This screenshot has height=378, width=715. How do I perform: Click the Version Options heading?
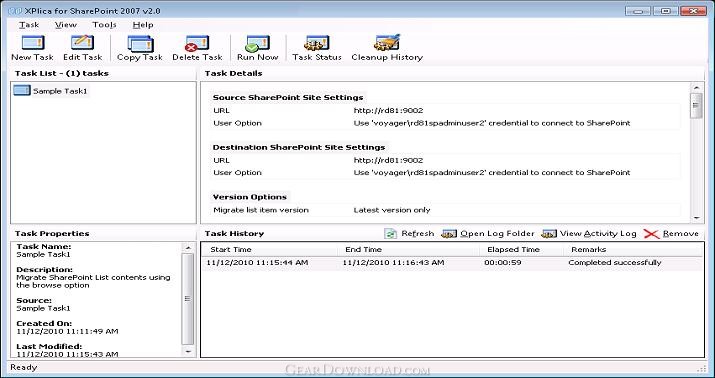[249, 197]
